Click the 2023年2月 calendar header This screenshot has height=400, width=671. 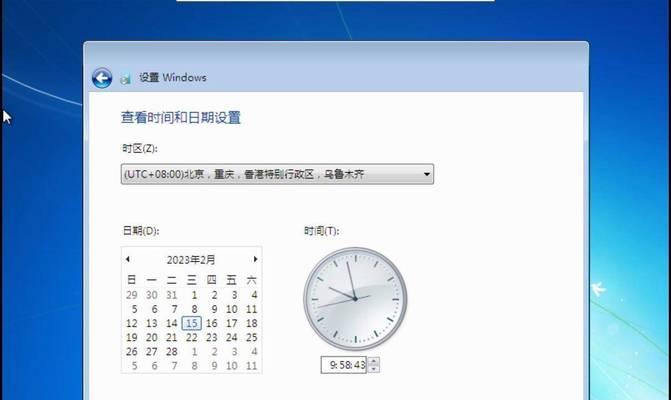tap(191, 260)
